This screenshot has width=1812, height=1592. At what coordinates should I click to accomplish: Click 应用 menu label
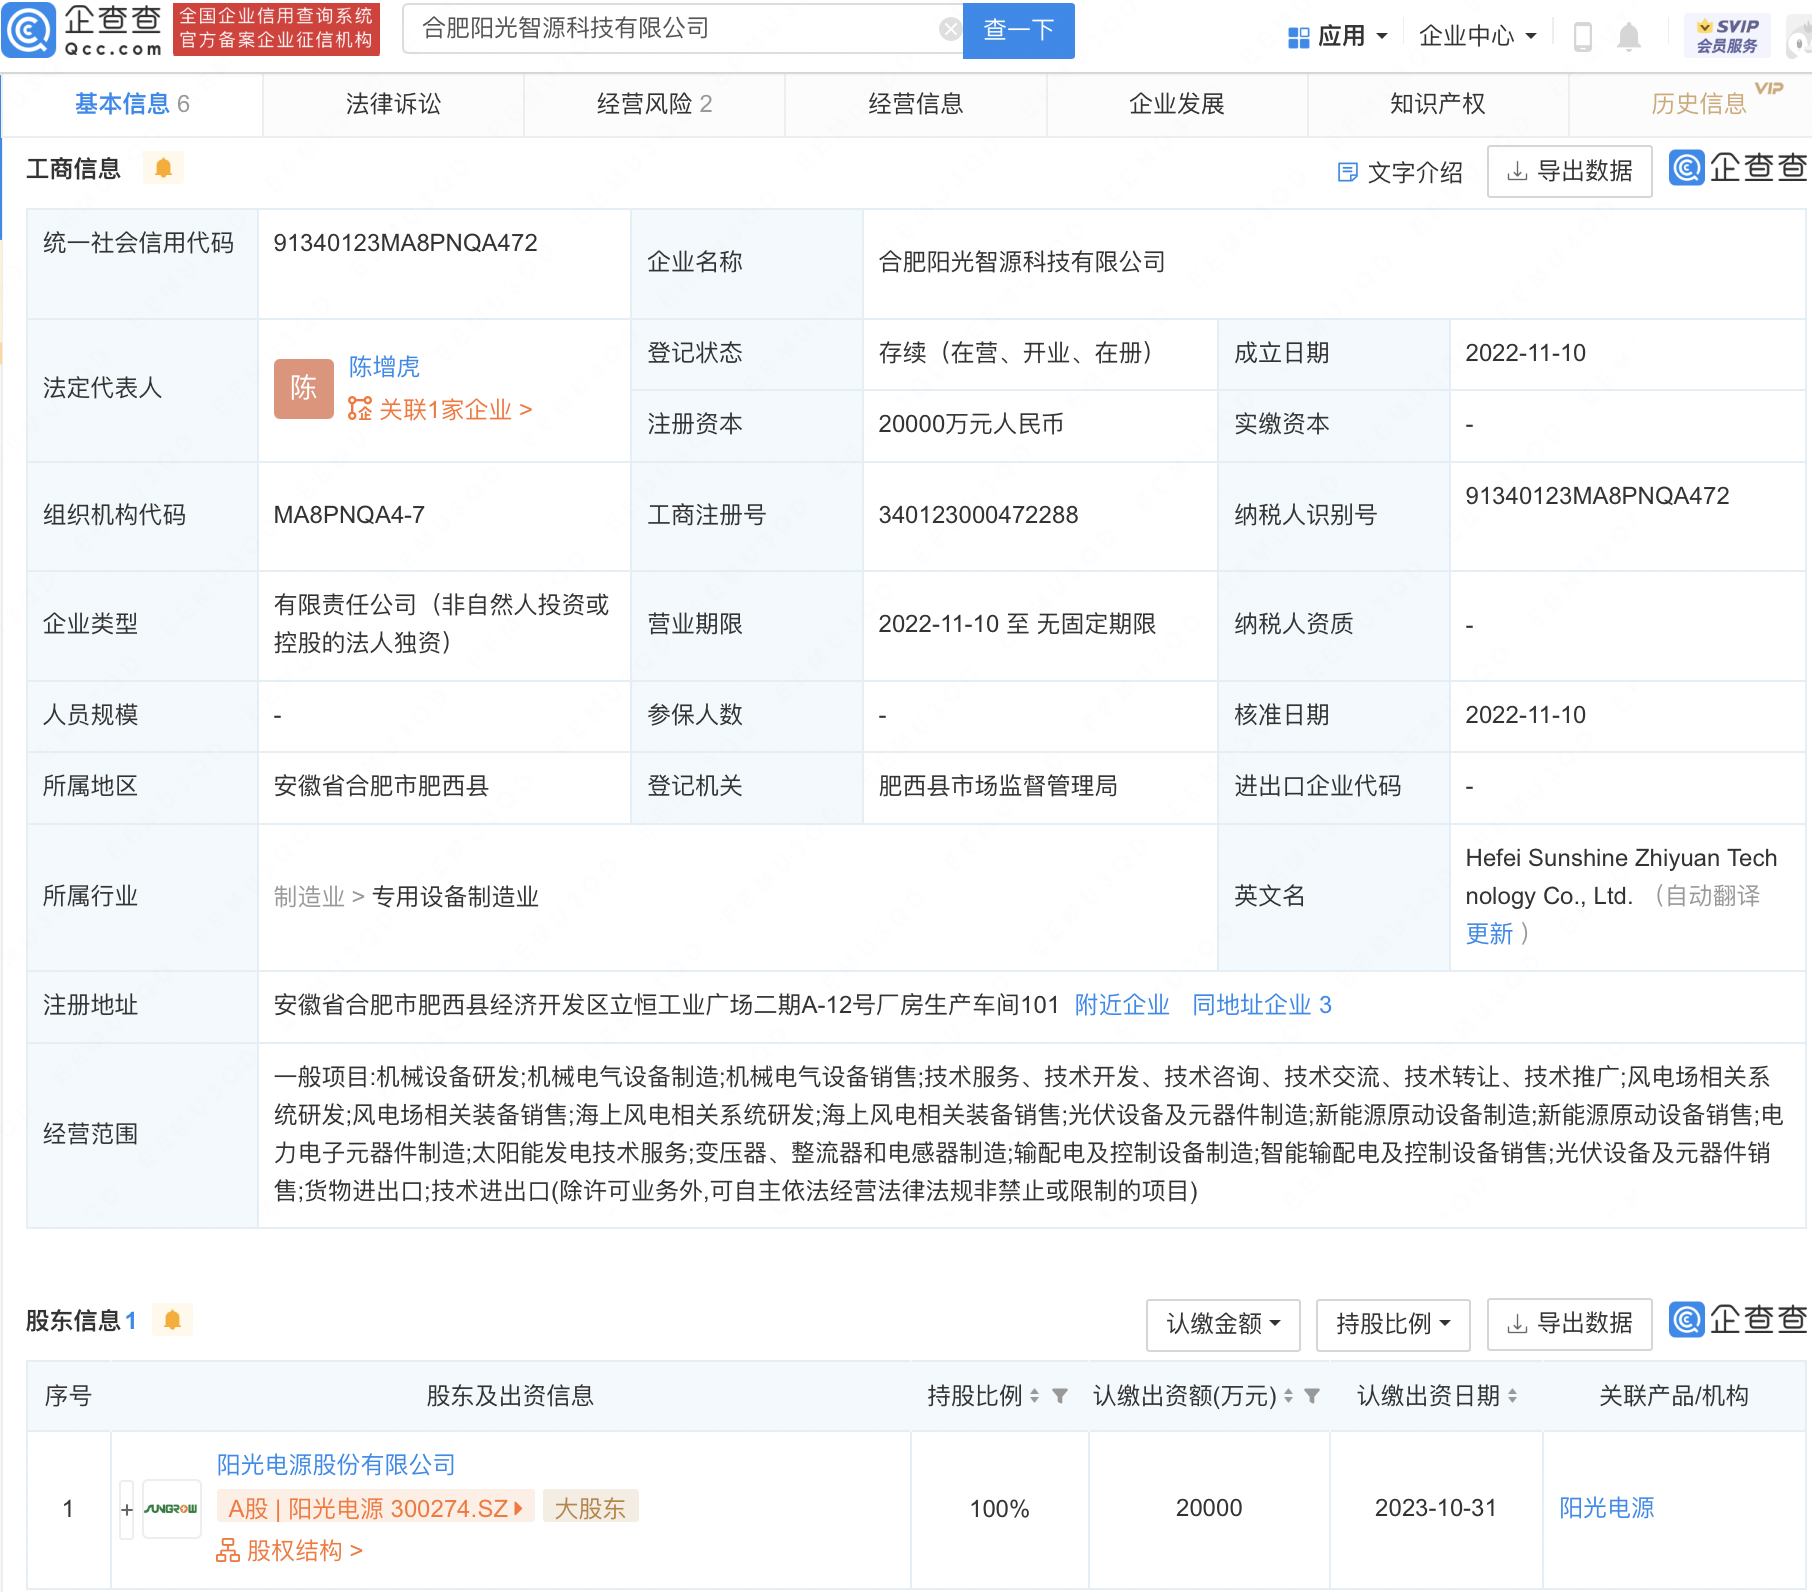click(1341, 37)
